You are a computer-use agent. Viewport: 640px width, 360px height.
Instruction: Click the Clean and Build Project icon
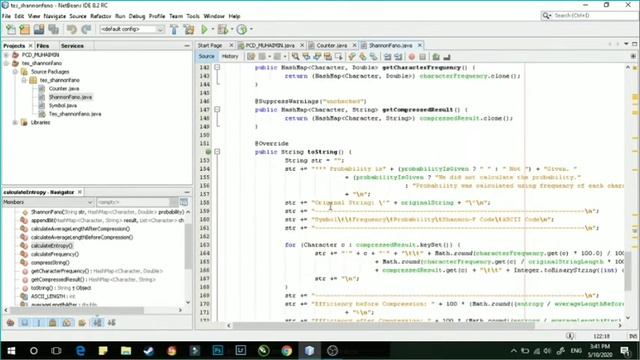click(189, 29)
